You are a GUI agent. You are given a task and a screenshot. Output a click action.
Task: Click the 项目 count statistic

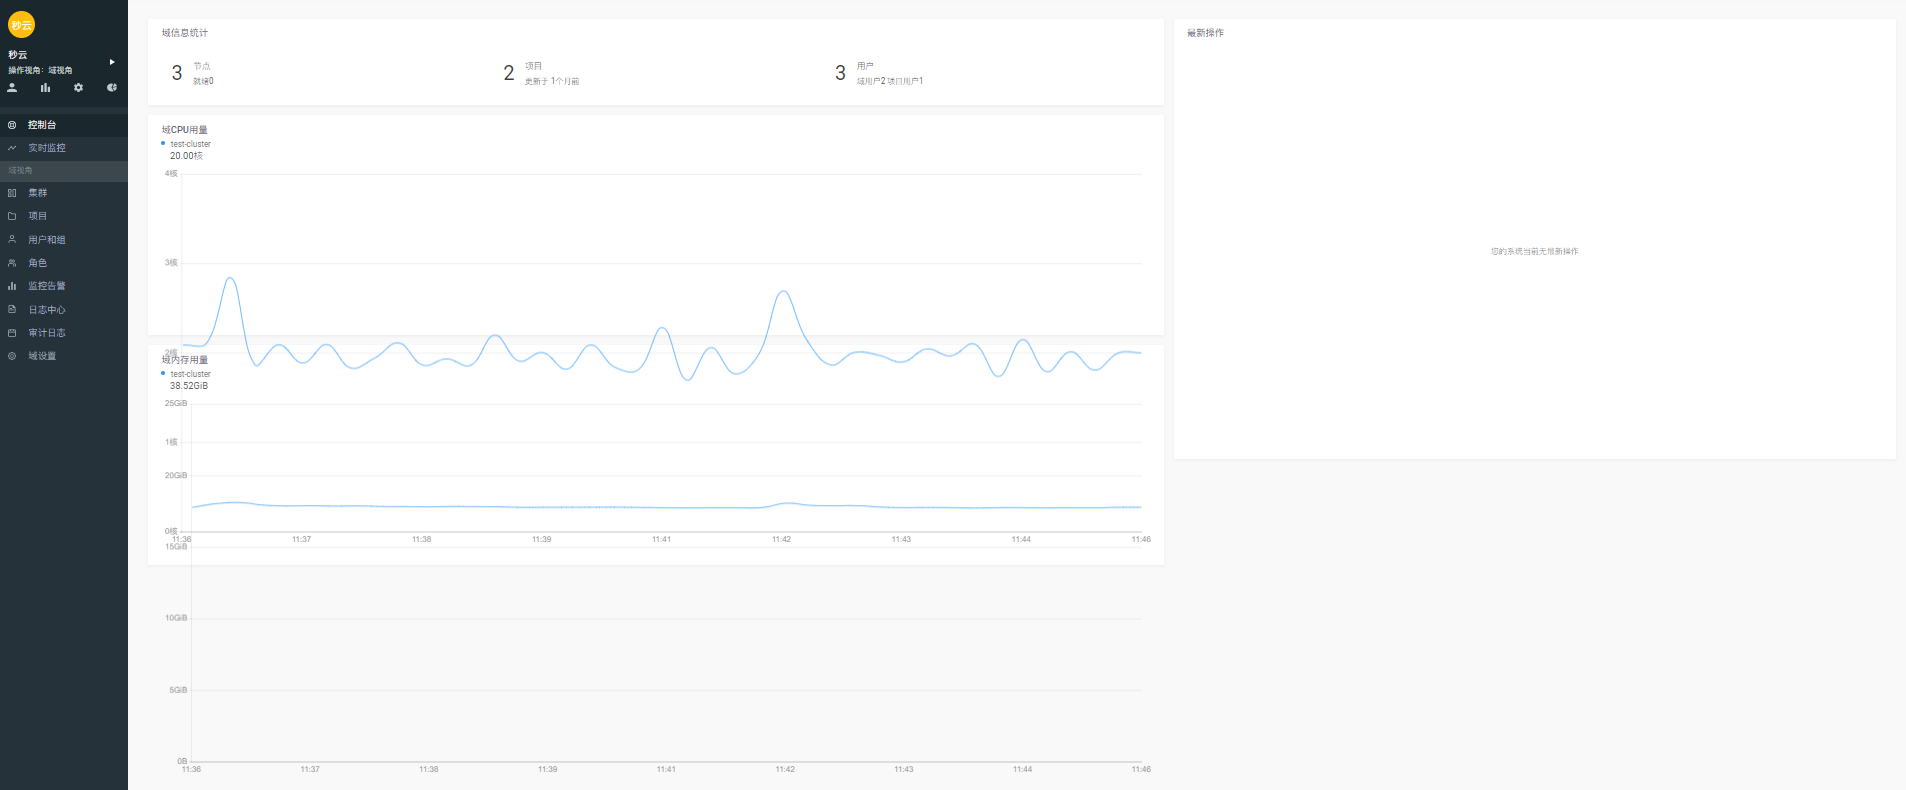[x=509, y=73]
